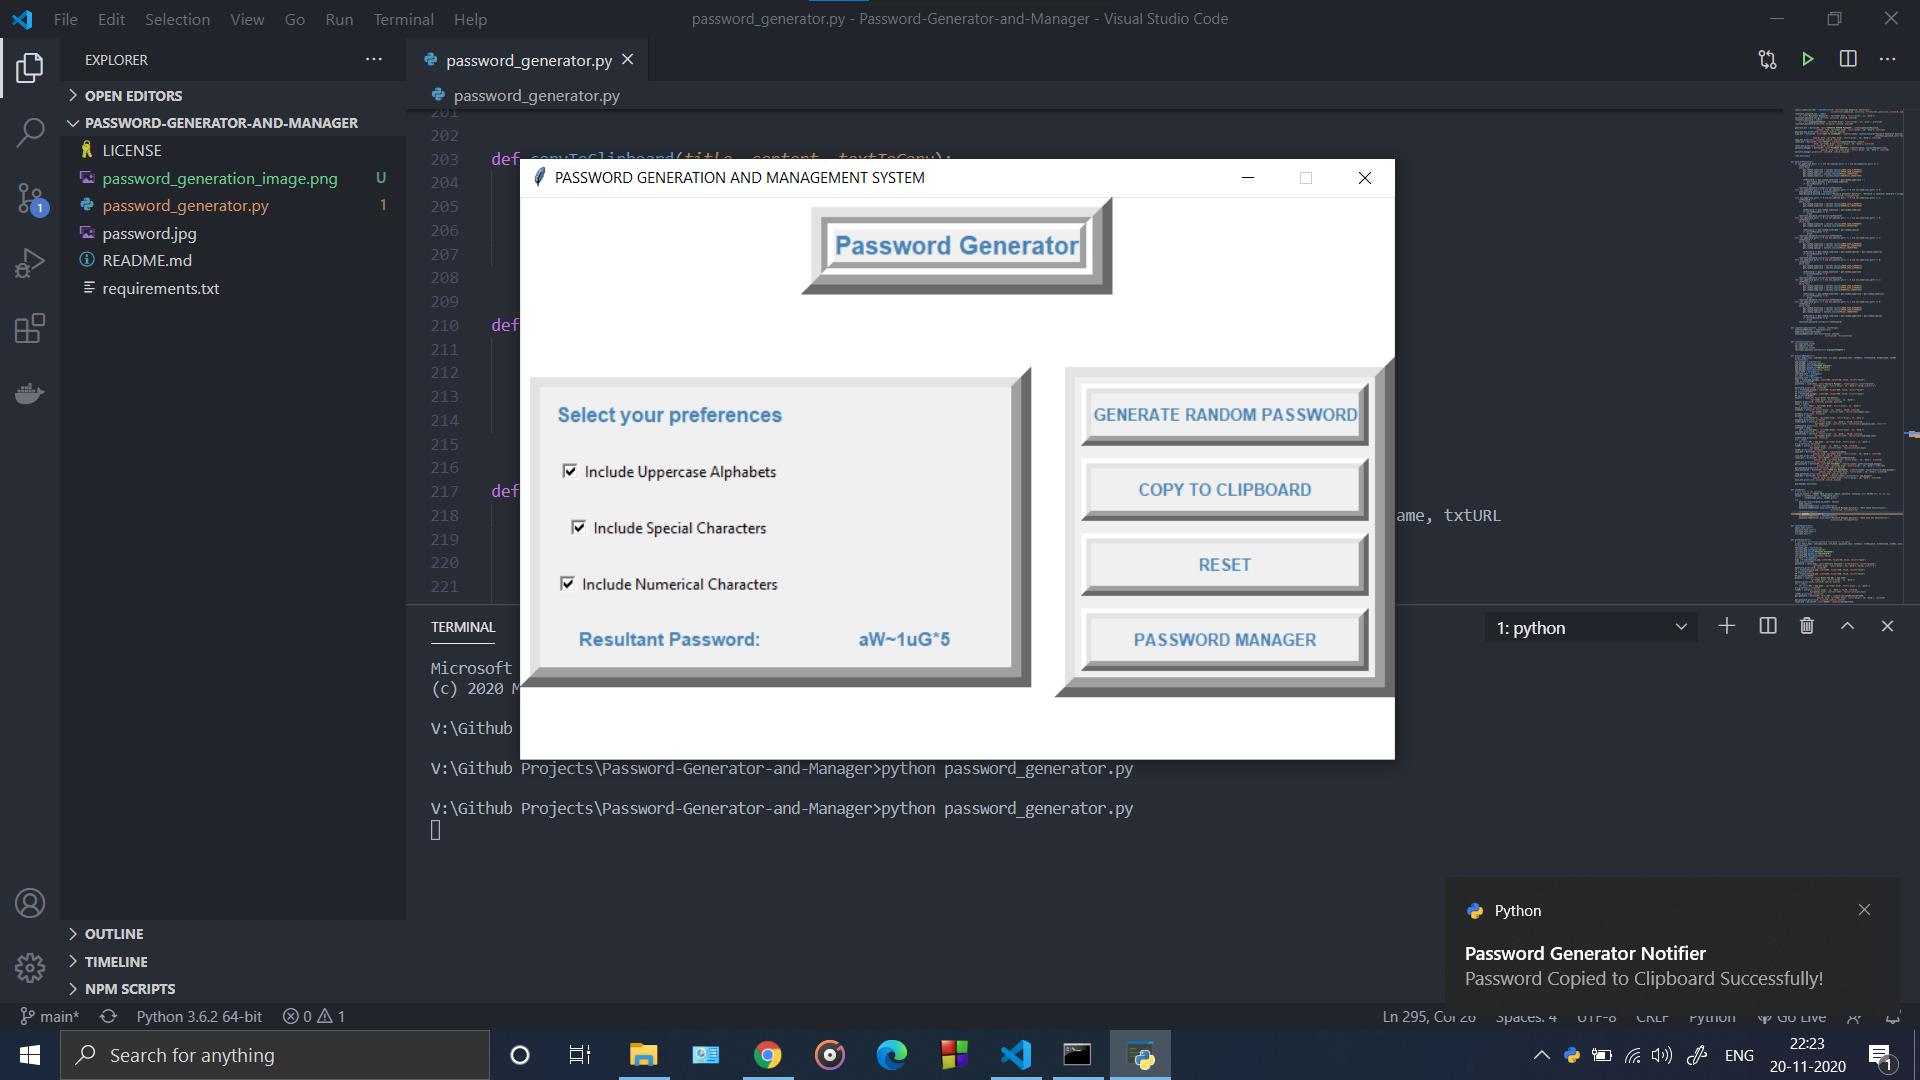Run the Python file from the editor toolbar
The width and height of the screenshot is (1920, 1080).
click(1807, 59)
